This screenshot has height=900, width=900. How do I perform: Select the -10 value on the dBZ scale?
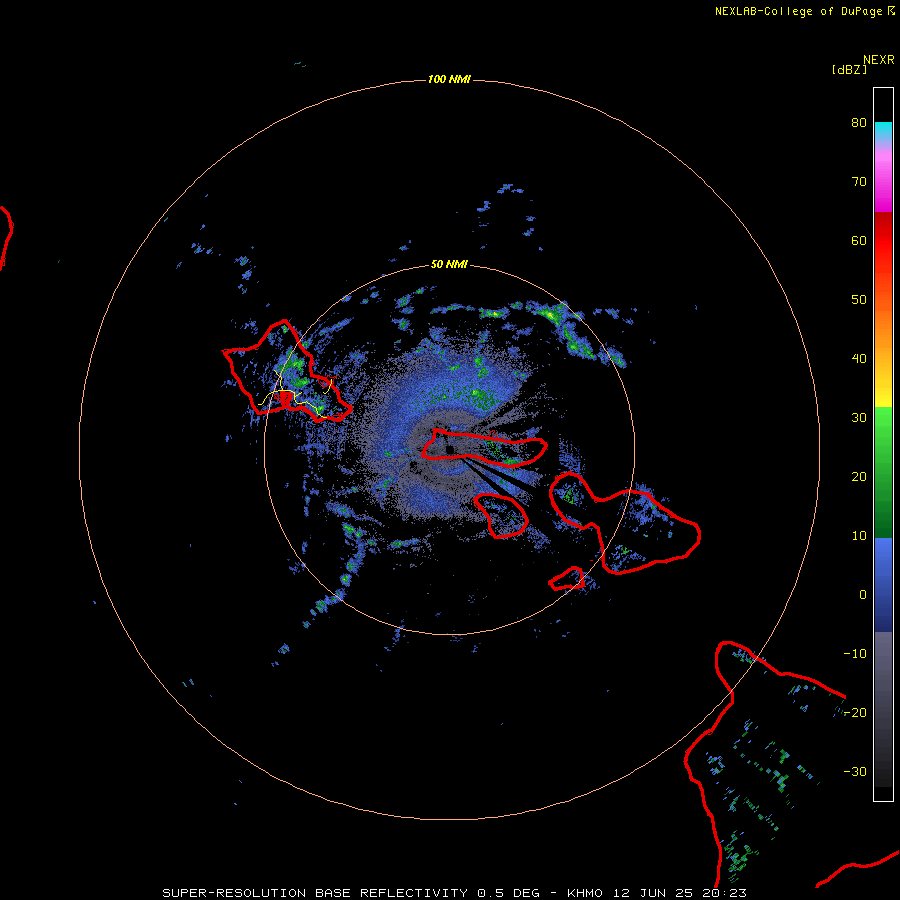[x=855, y=654]
